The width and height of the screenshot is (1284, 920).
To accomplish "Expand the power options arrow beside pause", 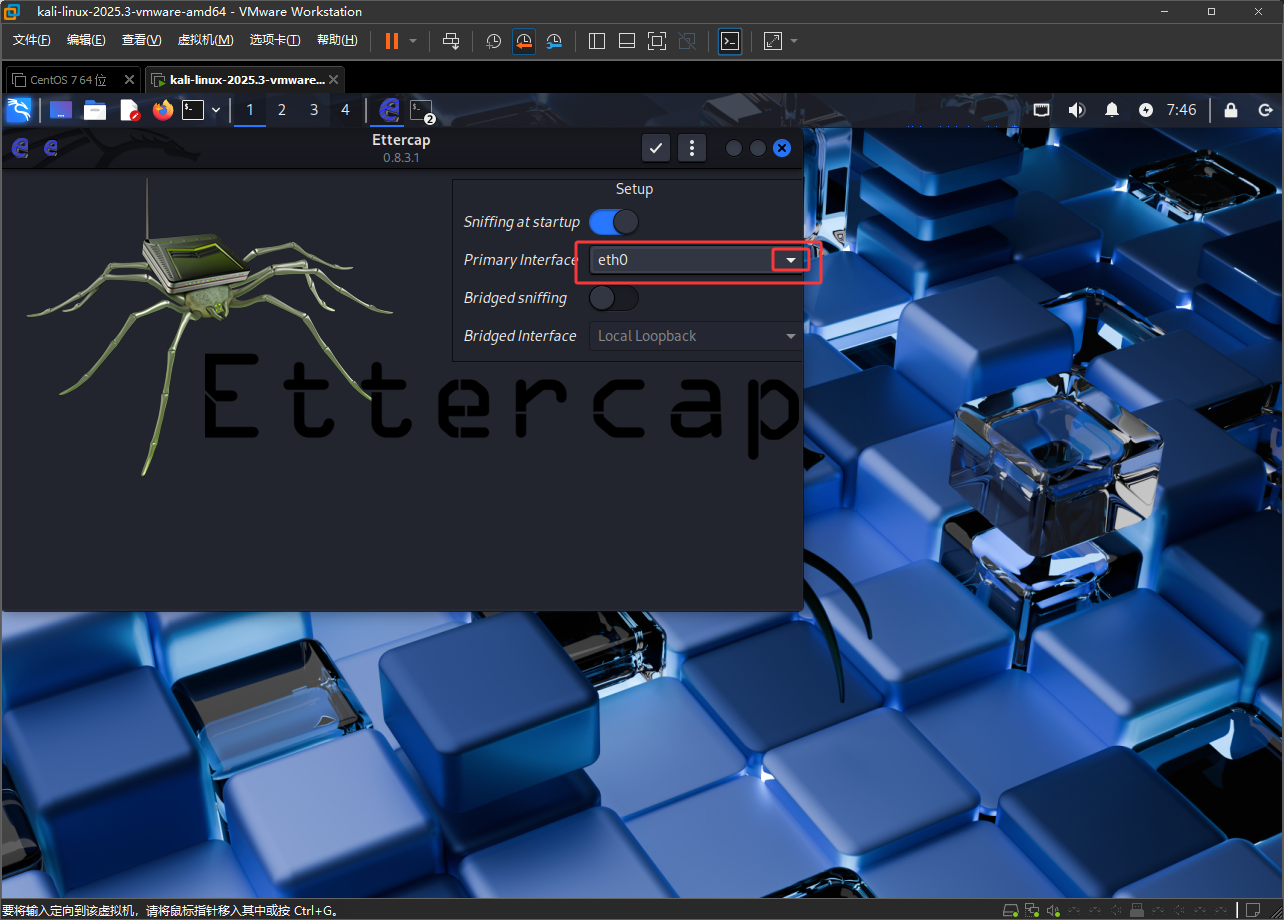I will [x=413, y=41].
